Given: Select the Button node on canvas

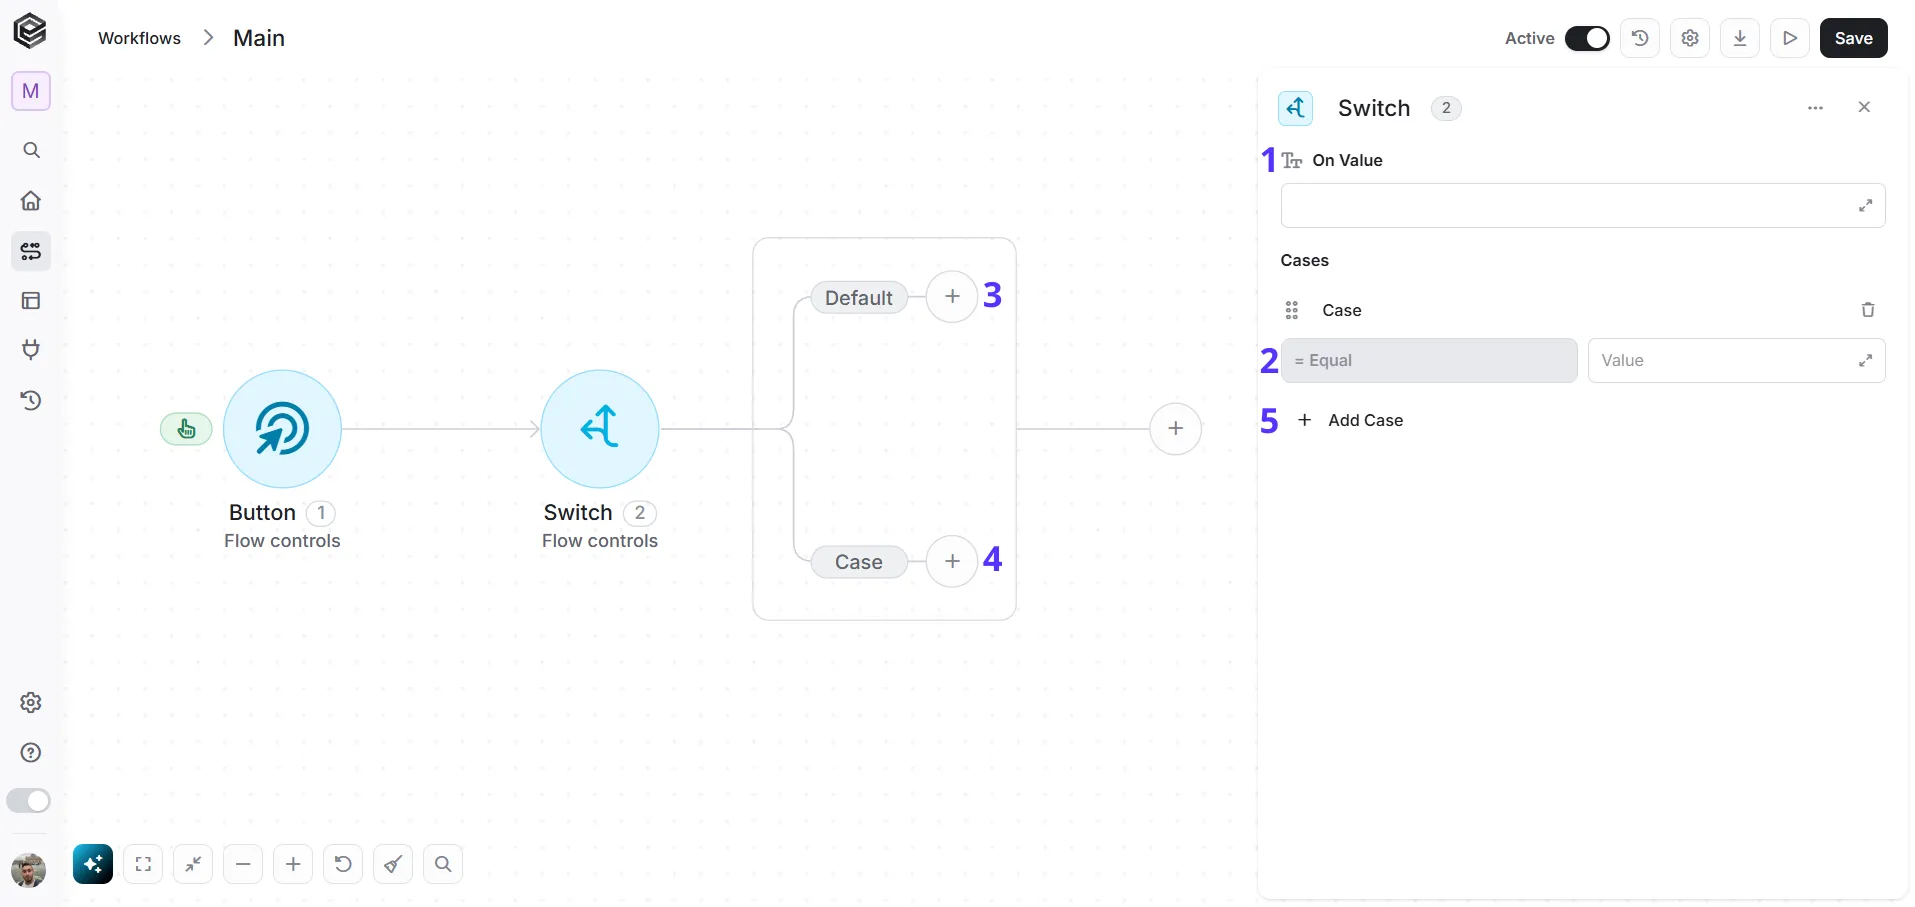Looking at the screenshot, I should point(282,429).
